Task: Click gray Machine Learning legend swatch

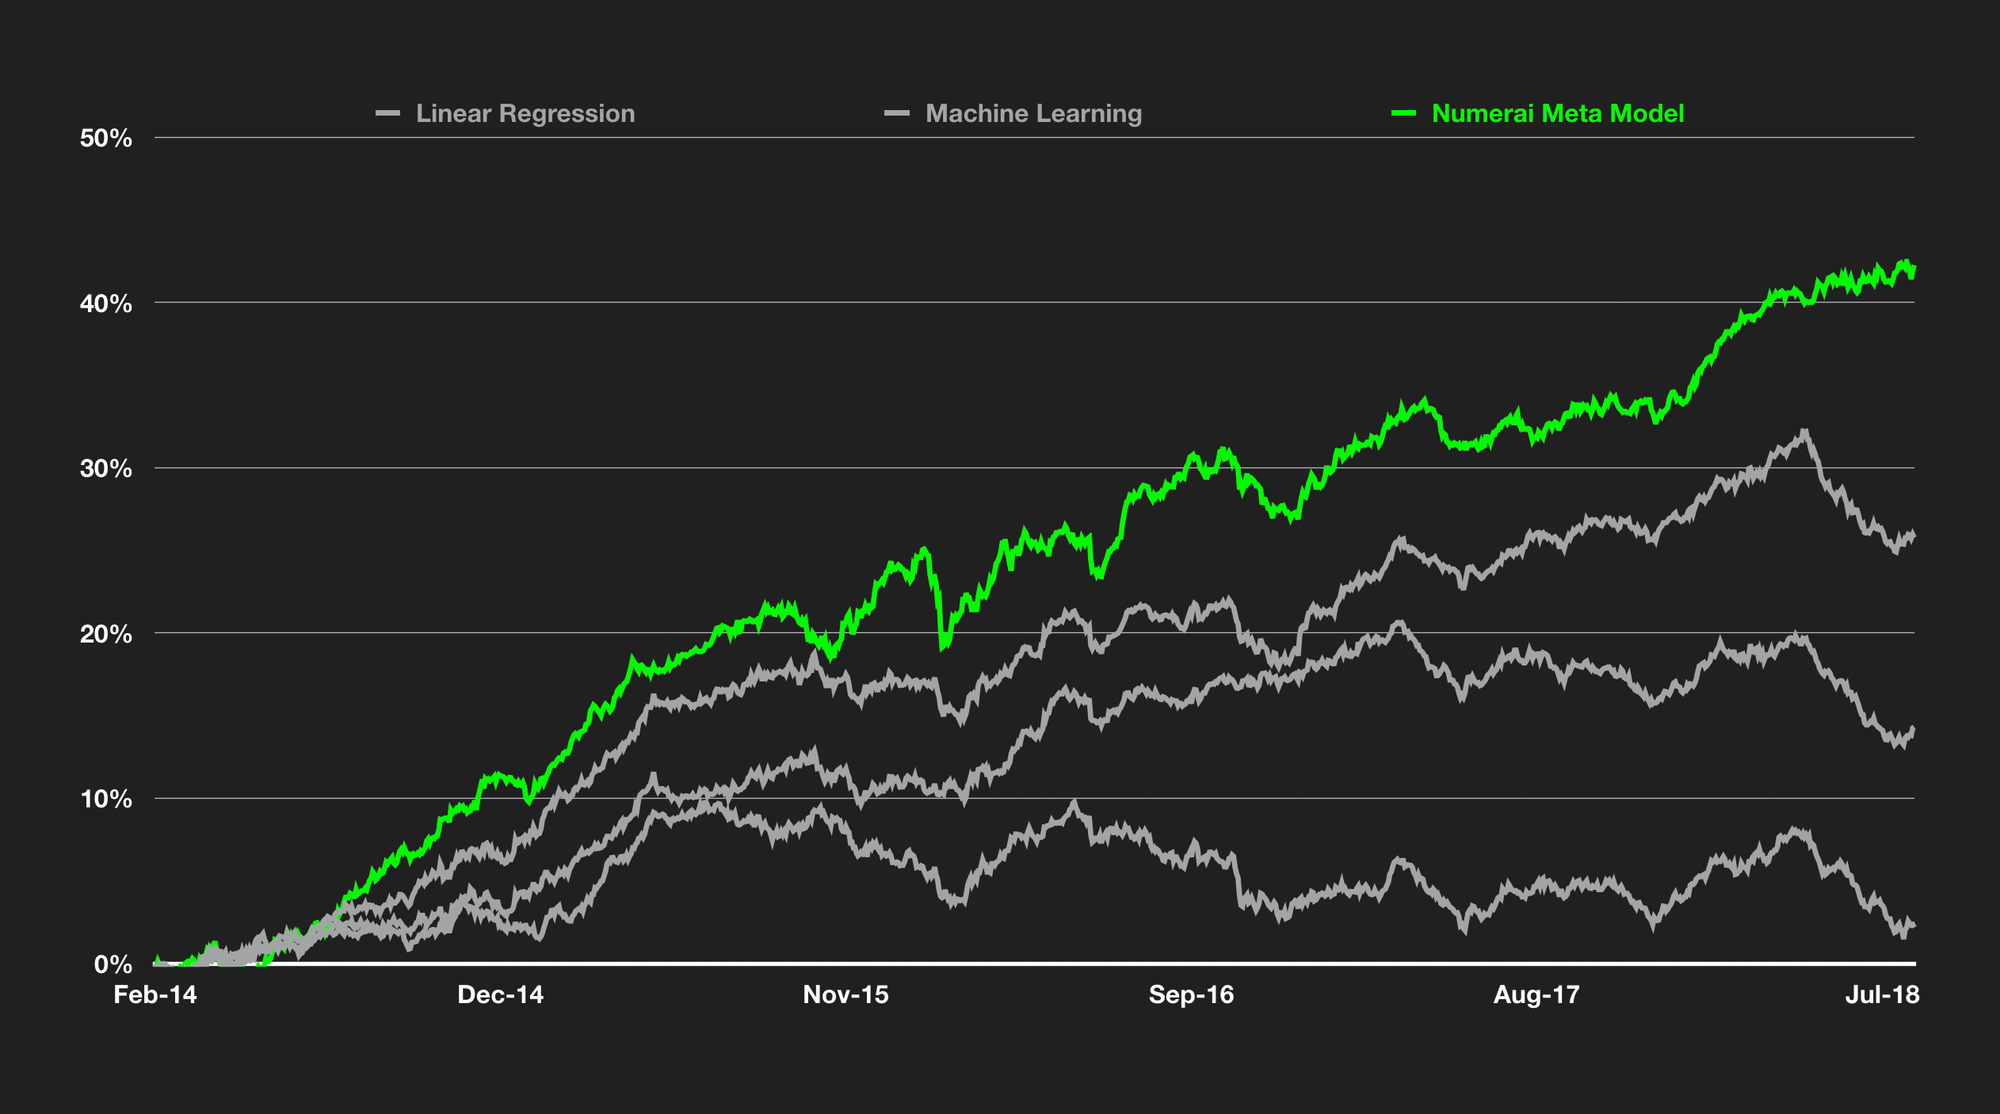Action: click(x=897, y=114)
